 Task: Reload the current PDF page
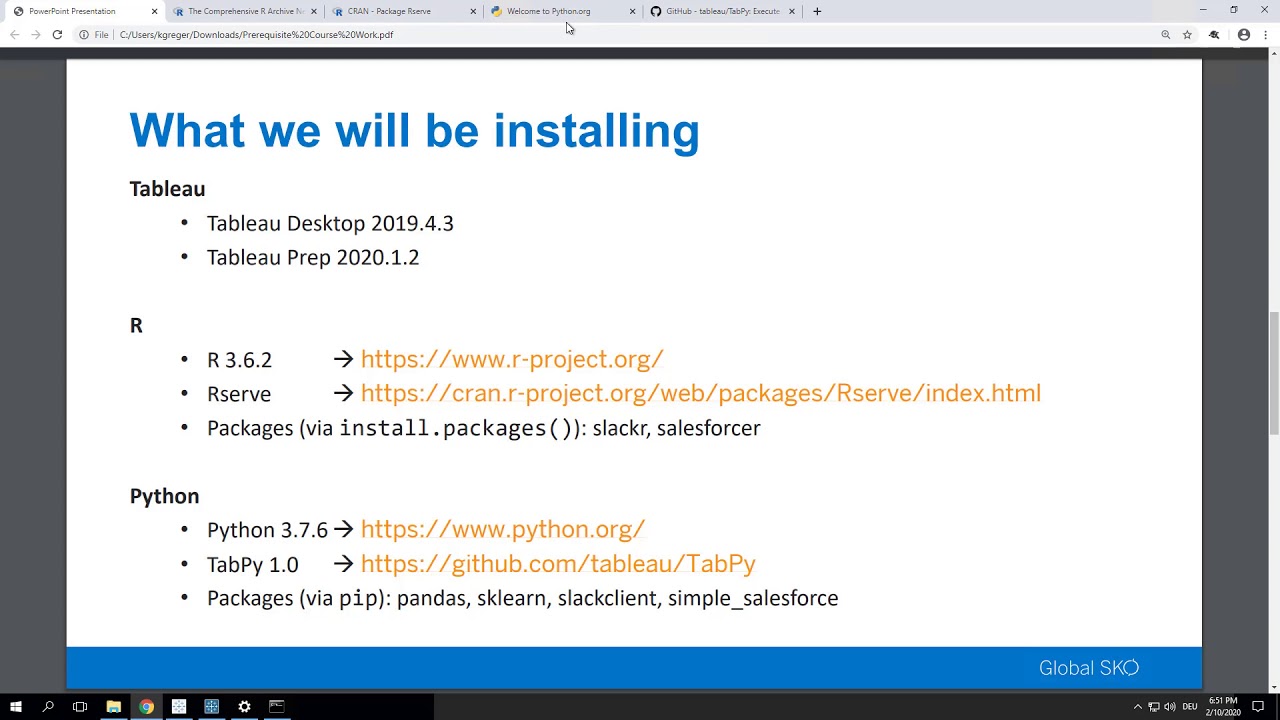[x=57, y=35]
